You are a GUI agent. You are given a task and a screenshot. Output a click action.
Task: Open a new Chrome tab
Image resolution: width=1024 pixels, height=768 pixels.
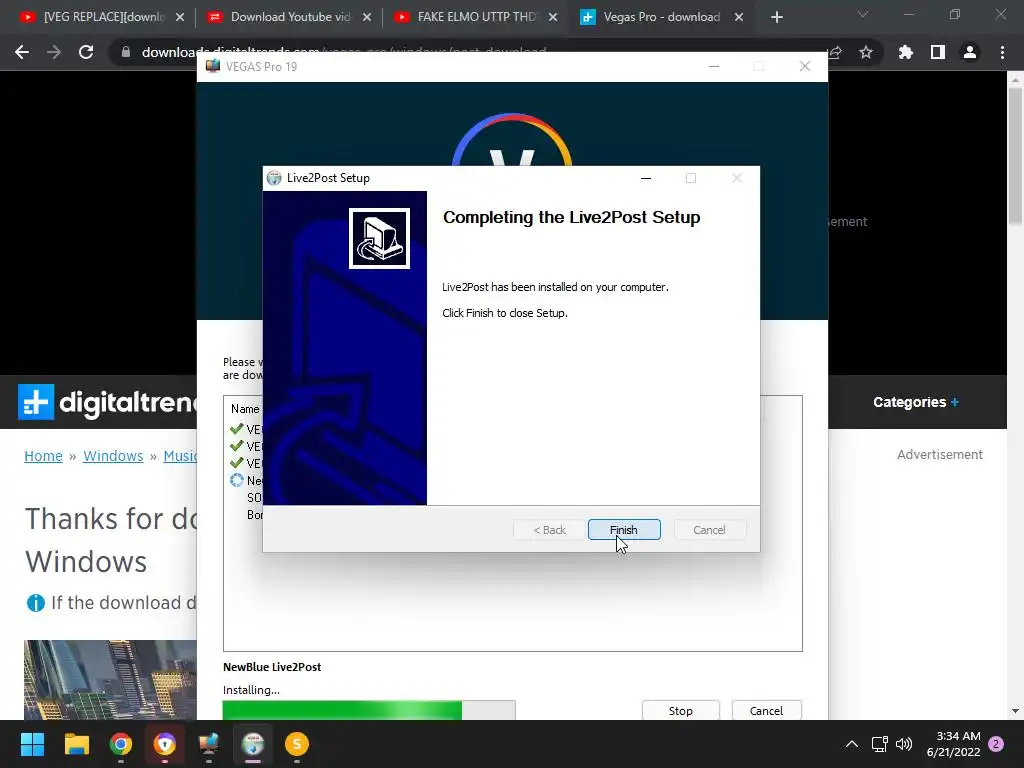pos(776,17)
